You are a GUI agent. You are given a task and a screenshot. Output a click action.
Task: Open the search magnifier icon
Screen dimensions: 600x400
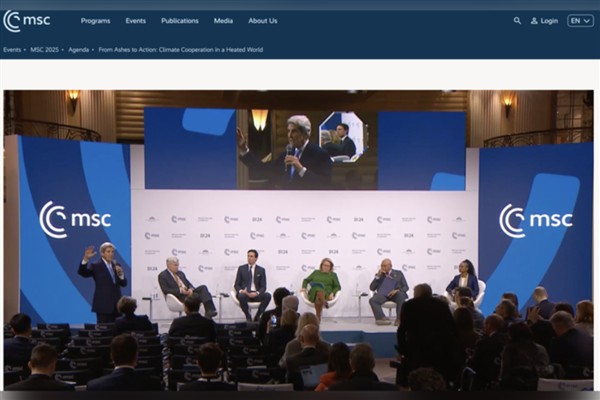[x=517, y=20]
